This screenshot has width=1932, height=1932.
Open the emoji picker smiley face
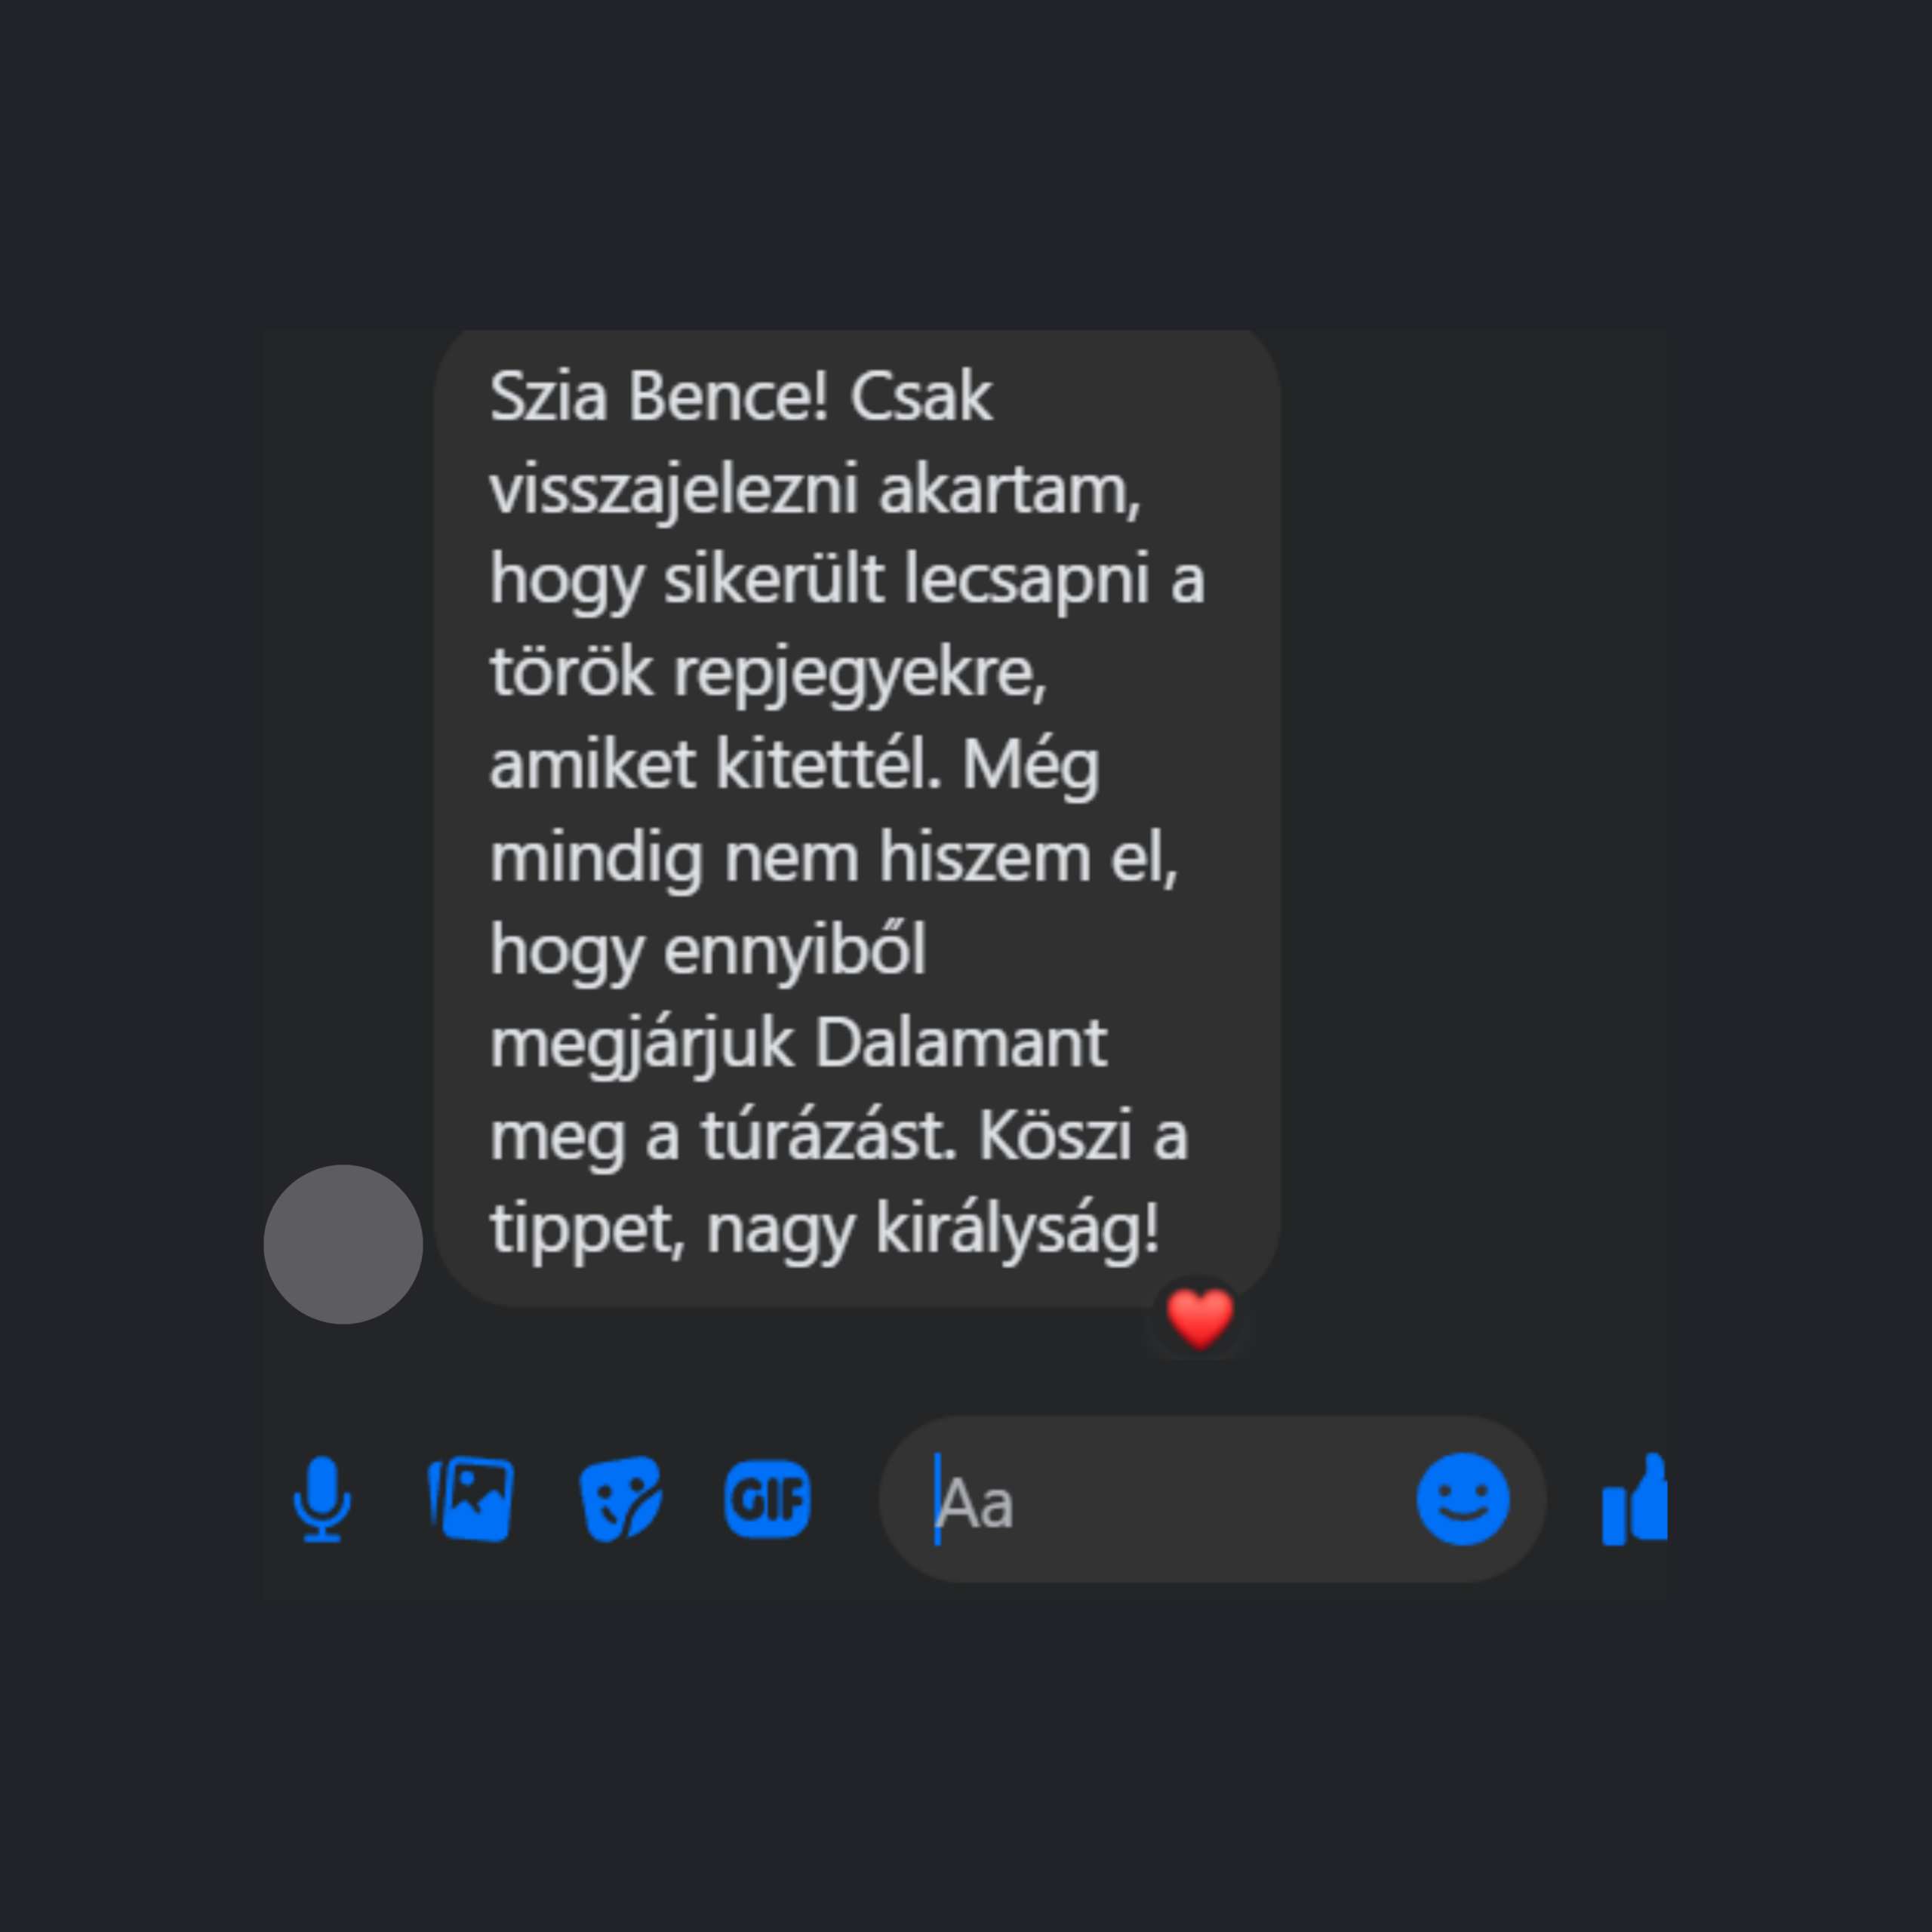pos(1462,1499)
